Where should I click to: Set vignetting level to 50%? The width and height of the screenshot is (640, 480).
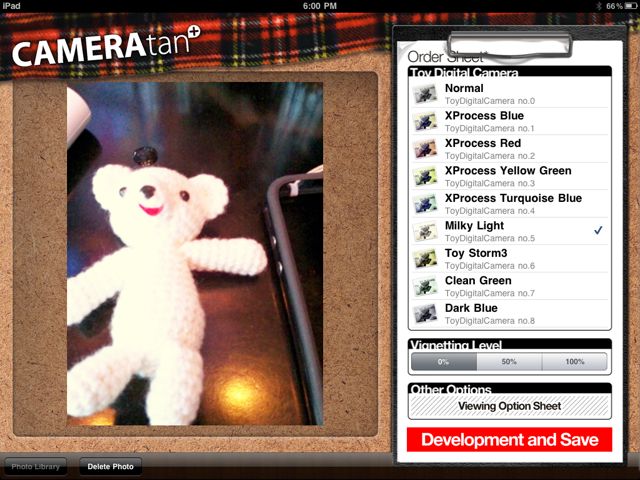pos(509,362)
